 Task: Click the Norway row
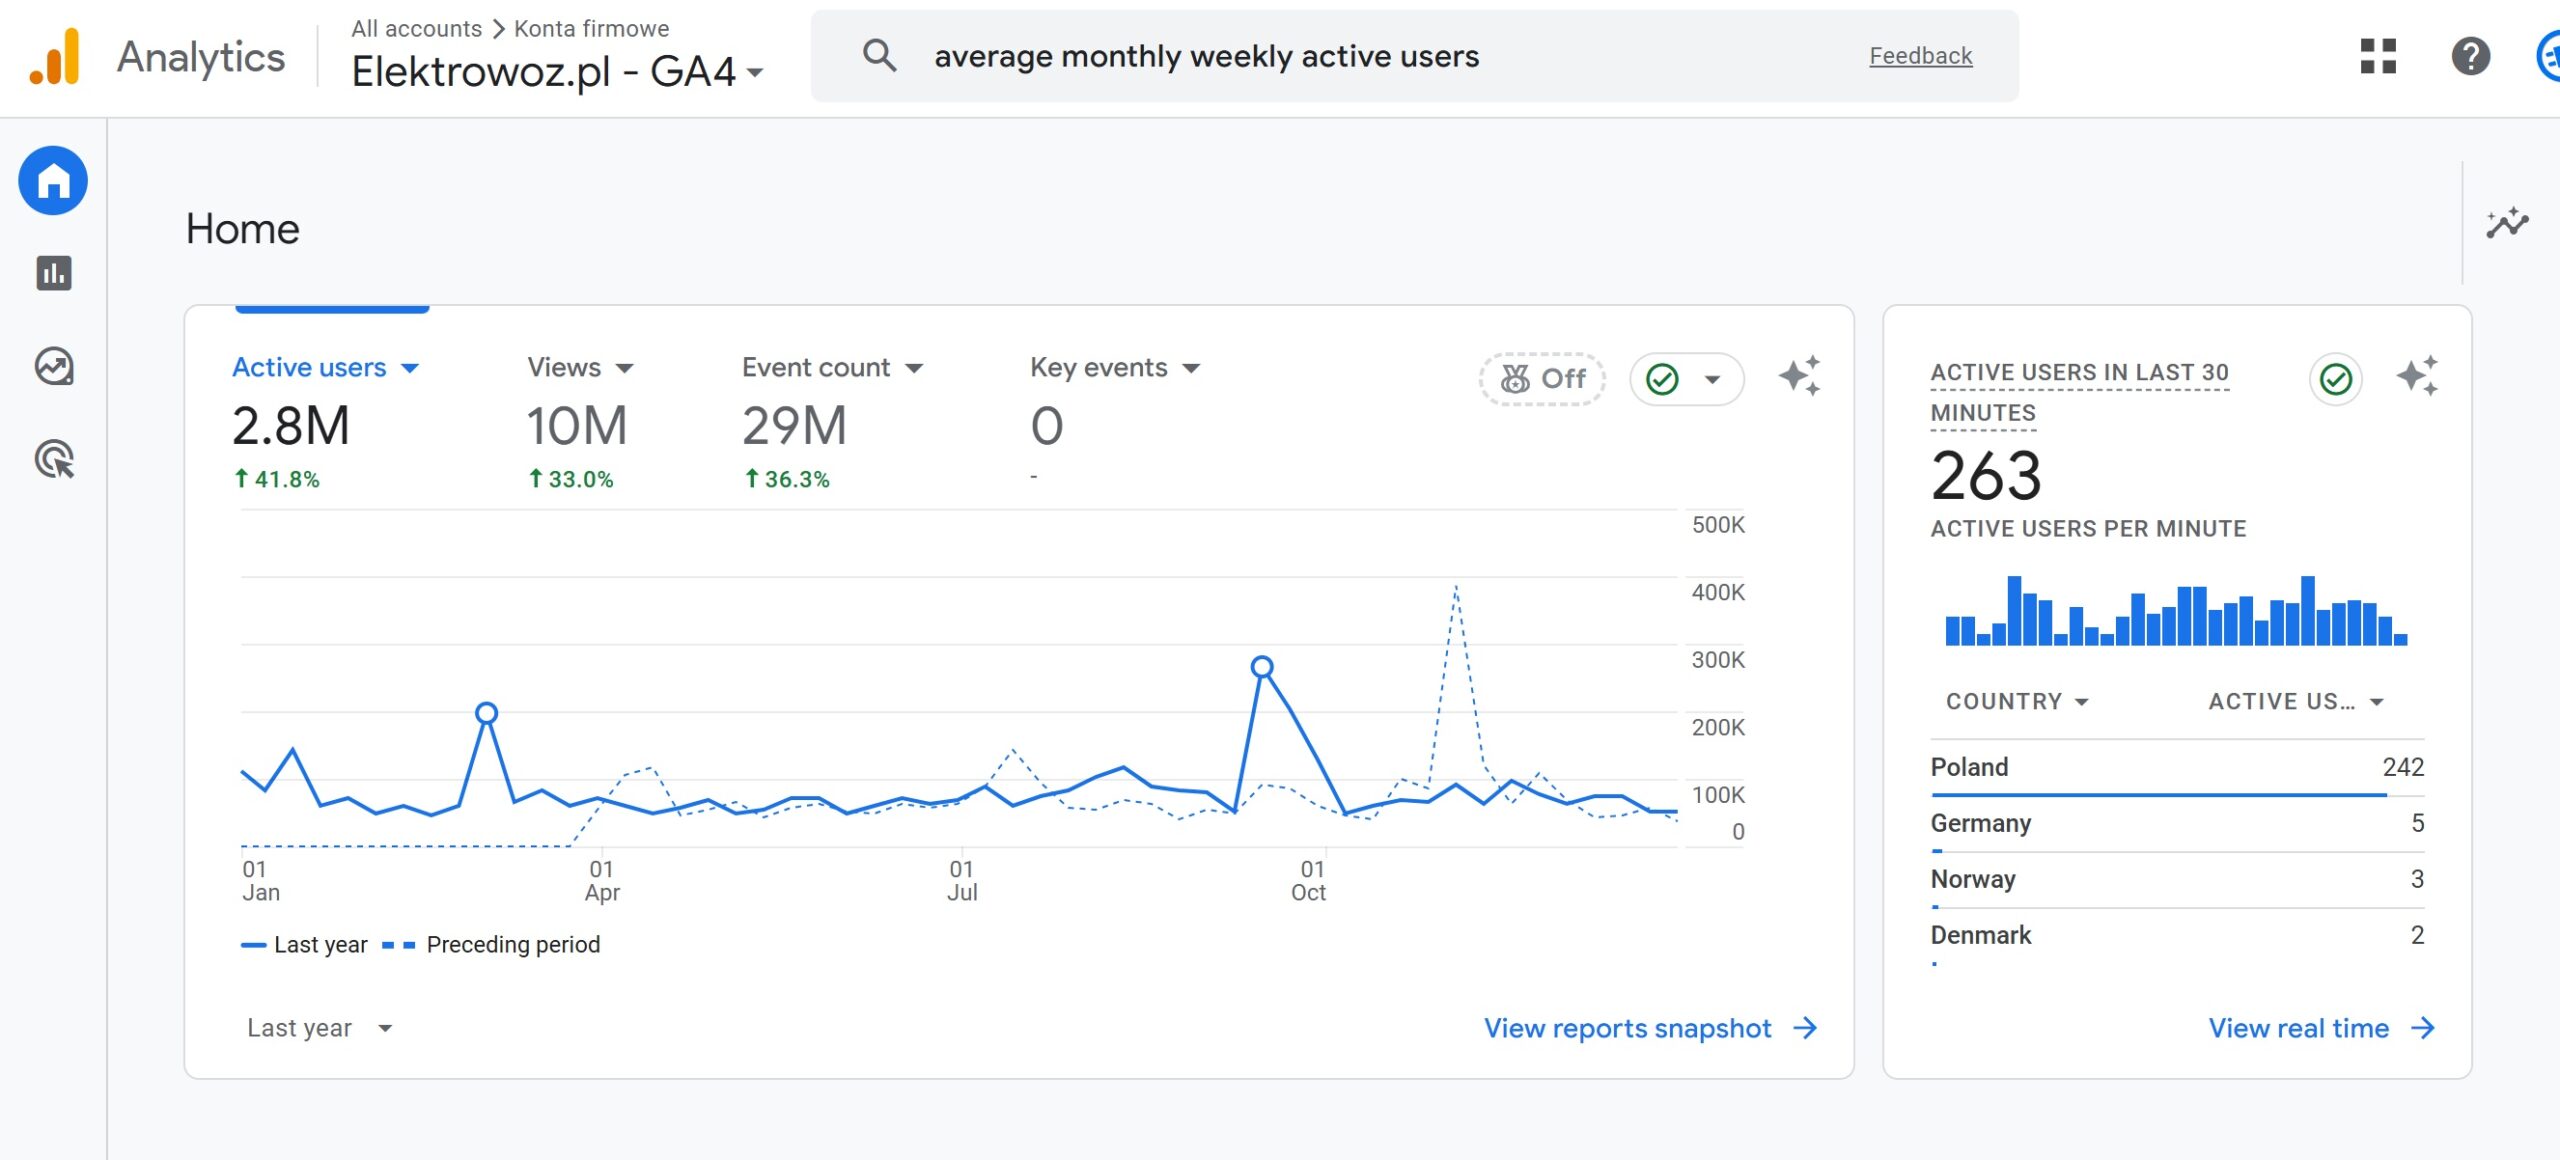(x=2177, y=880)
